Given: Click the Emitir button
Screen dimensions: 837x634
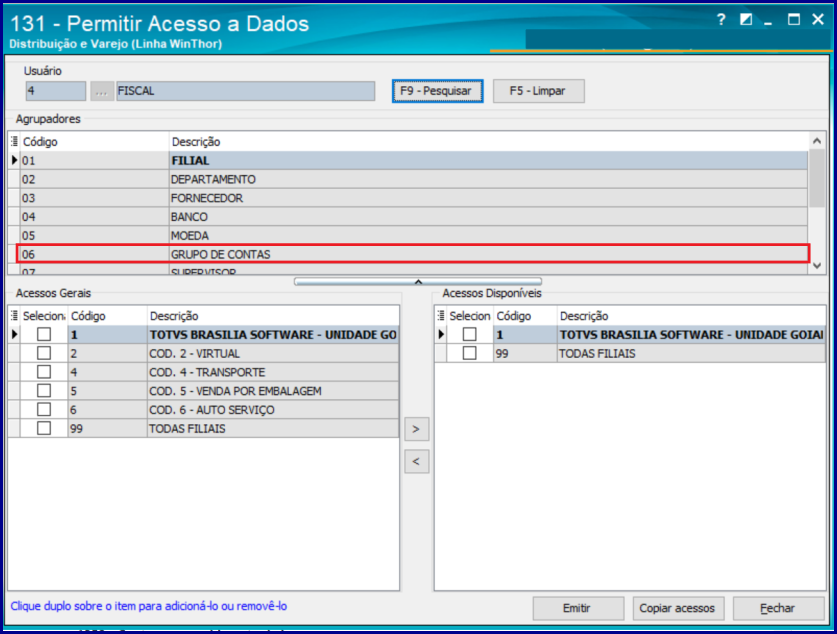Looking at the screenshot, I should click(x=578, y=608).
